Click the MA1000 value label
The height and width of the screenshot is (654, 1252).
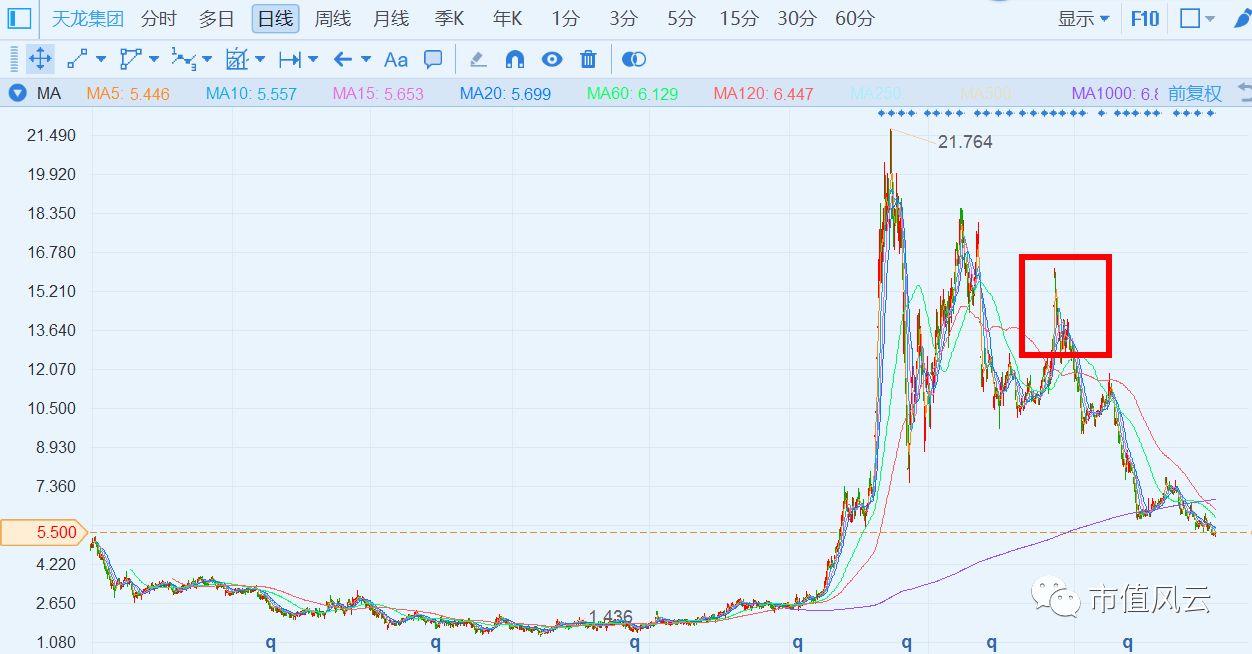point(1115,93)
